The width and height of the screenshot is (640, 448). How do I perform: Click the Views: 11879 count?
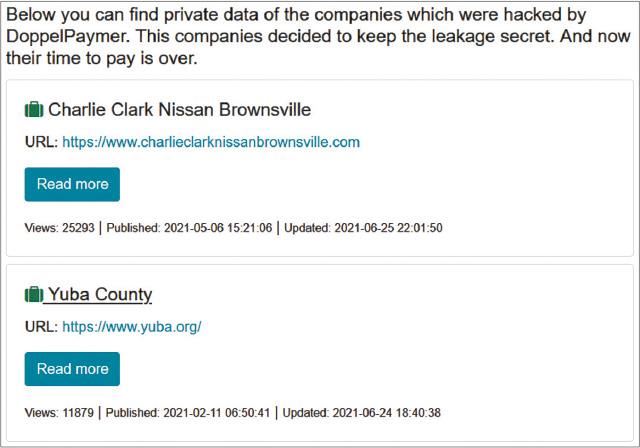pos(59,412)
